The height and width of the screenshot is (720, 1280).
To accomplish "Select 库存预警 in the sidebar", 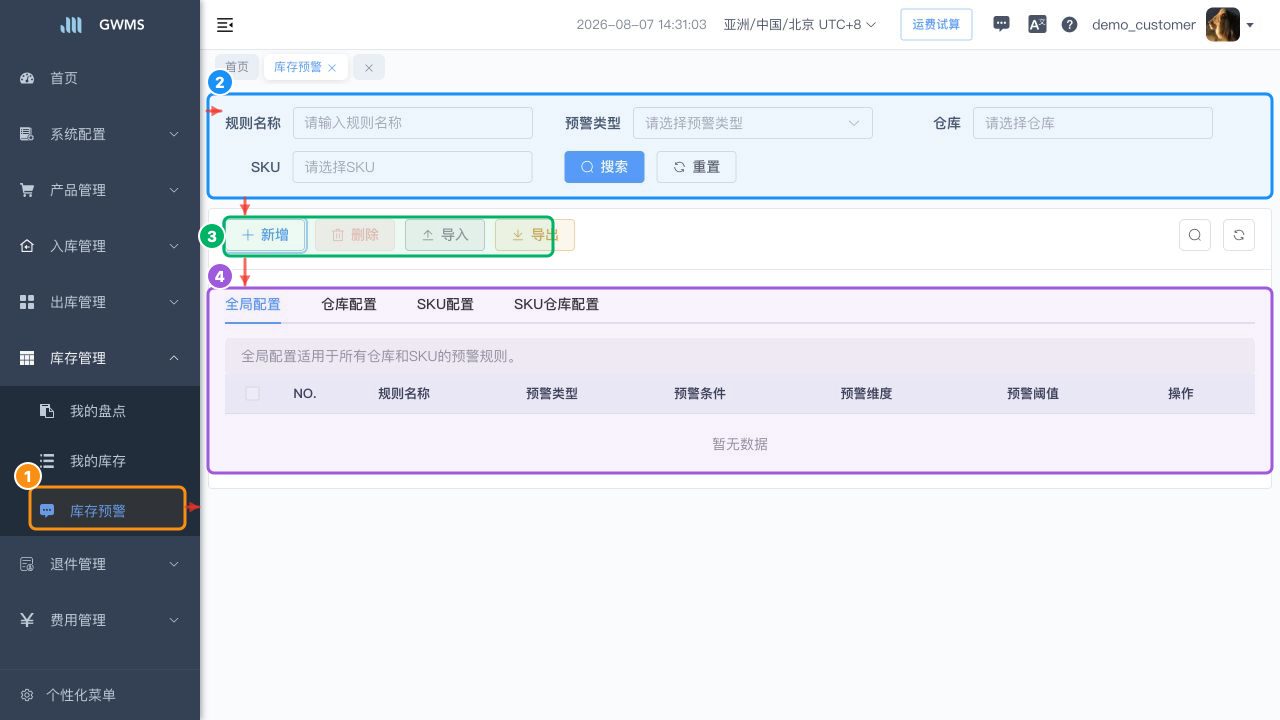I will point(100,511).
